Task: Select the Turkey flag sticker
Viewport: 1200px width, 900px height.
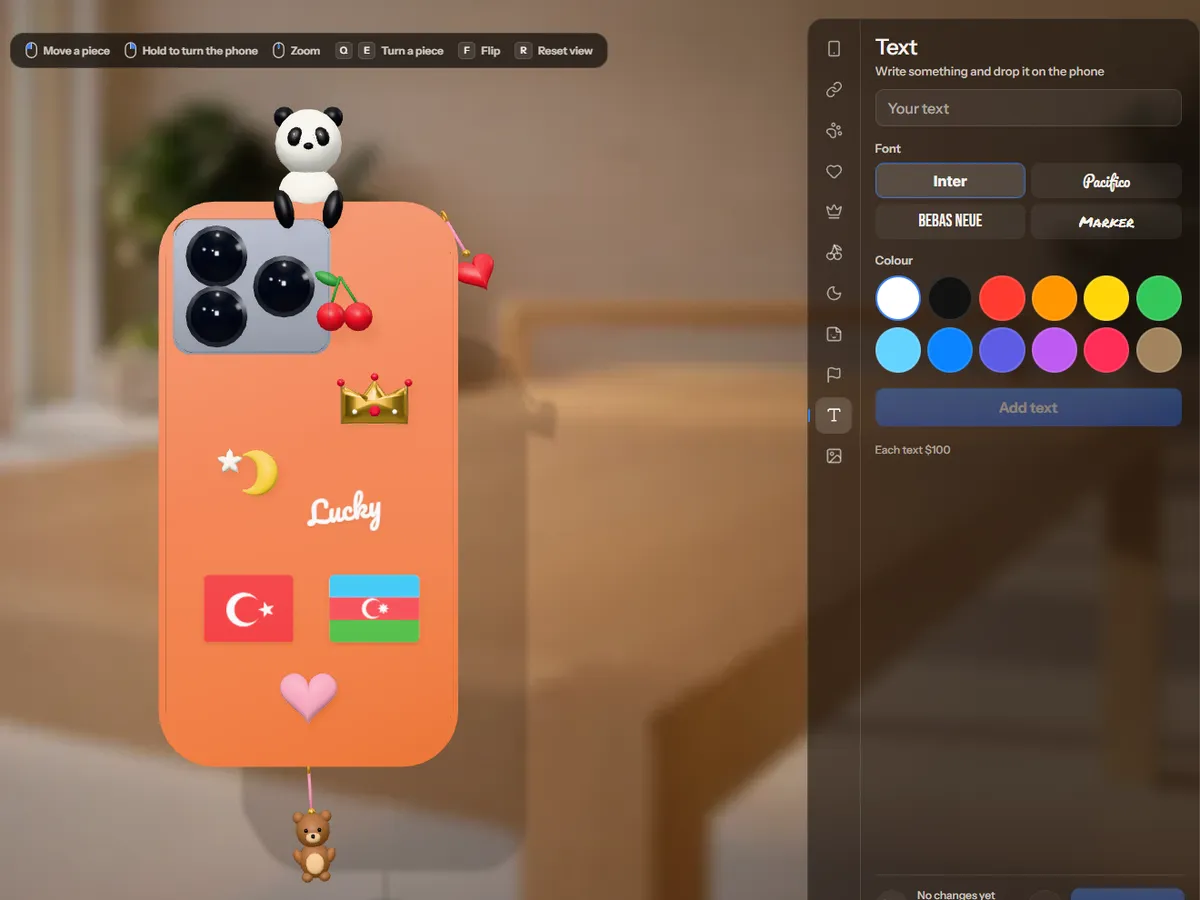Action: pyautogui.click(x=249, y=608)
